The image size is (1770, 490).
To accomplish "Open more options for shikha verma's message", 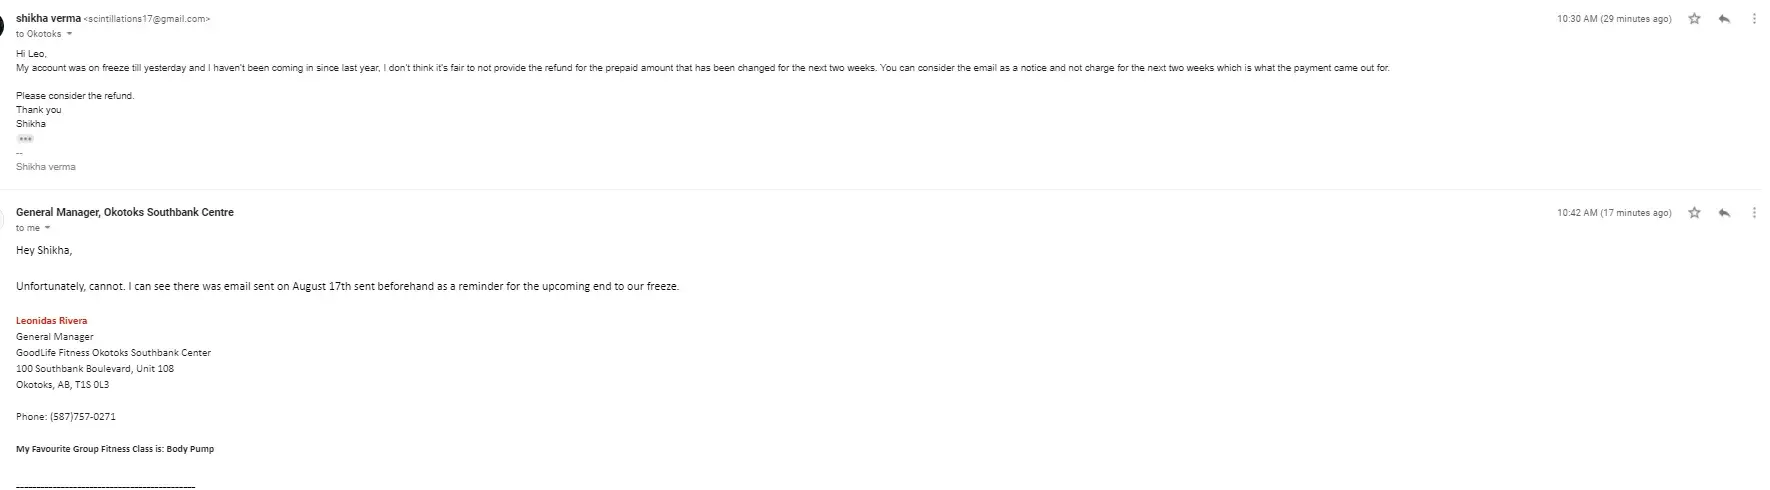I will [1754, 19].
